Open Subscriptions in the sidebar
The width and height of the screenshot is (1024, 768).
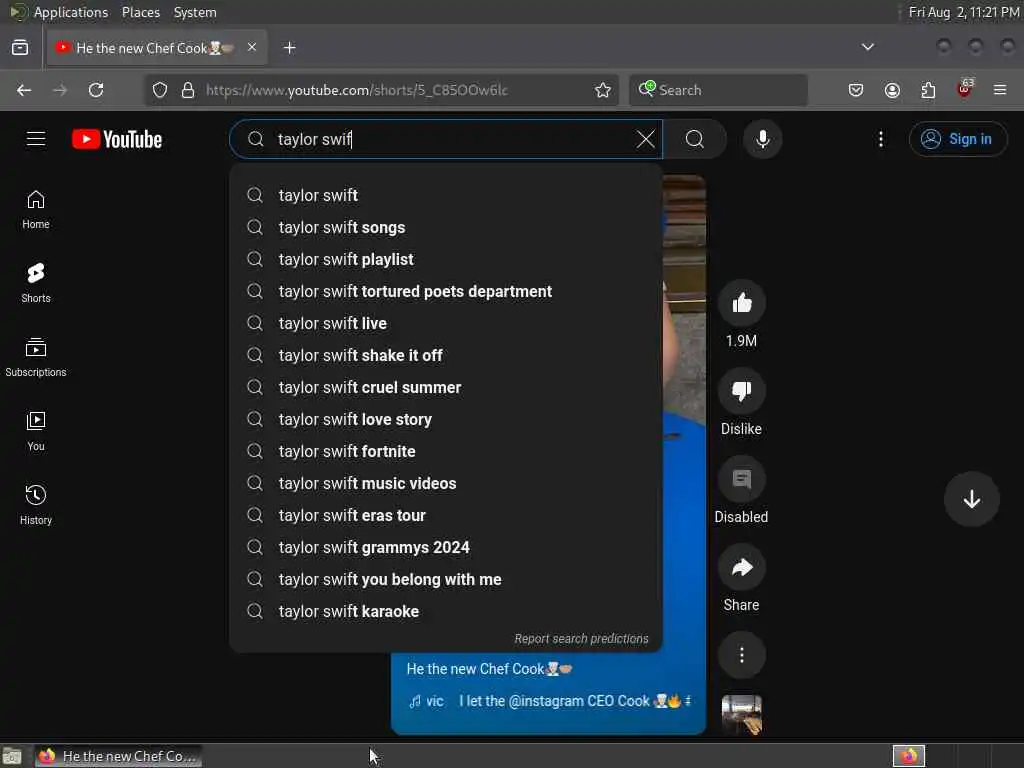tap(36, 357)
